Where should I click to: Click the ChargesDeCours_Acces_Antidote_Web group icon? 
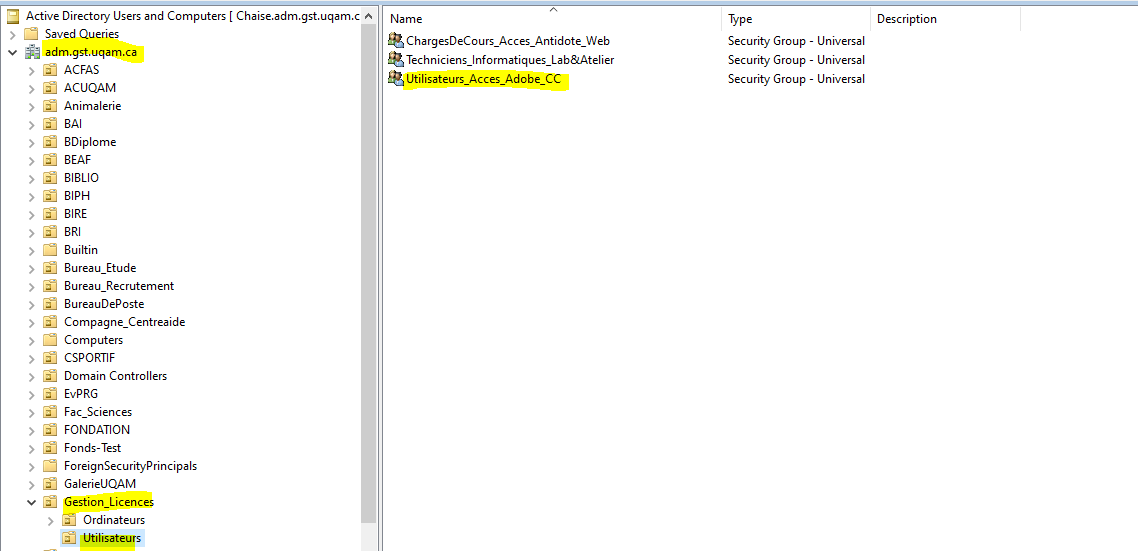(x=396, y=40)
